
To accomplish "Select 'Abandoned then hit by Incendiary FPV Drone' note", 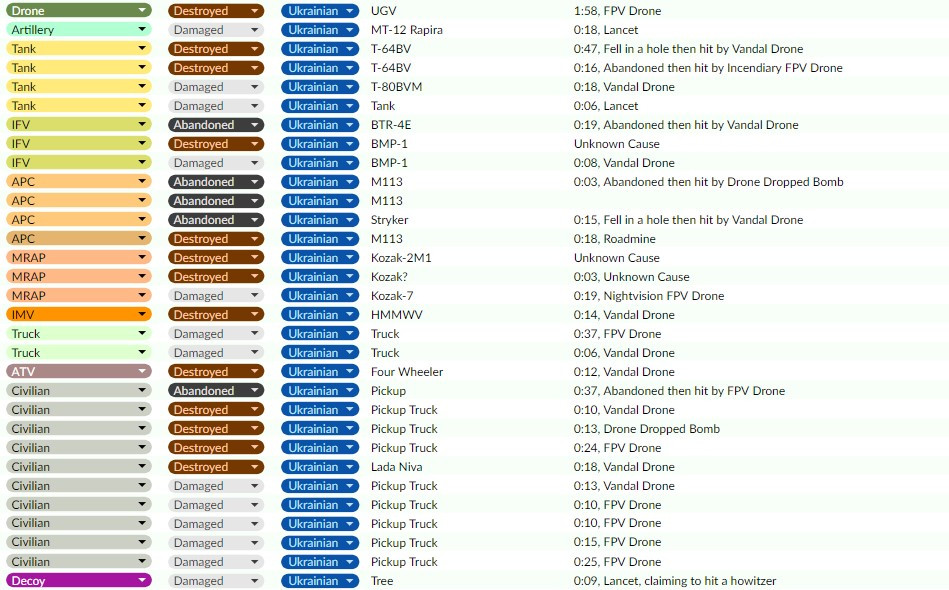I will coord(708,68).
